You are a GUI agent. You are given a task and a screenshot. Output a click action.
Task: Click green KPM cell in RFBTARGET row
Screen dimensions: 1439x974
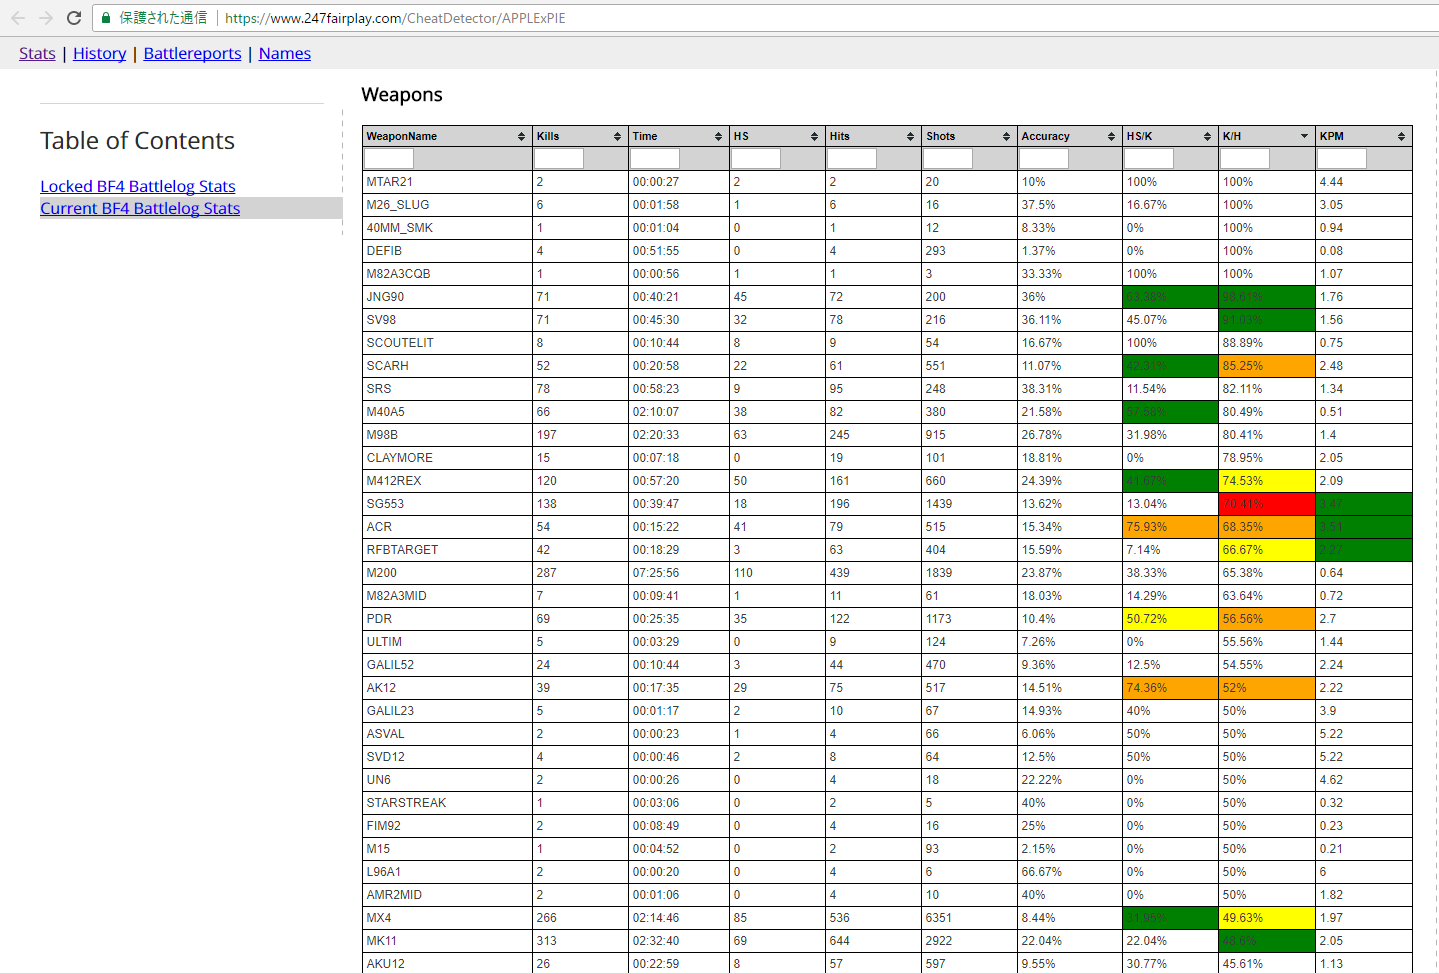pos(1363,550)
